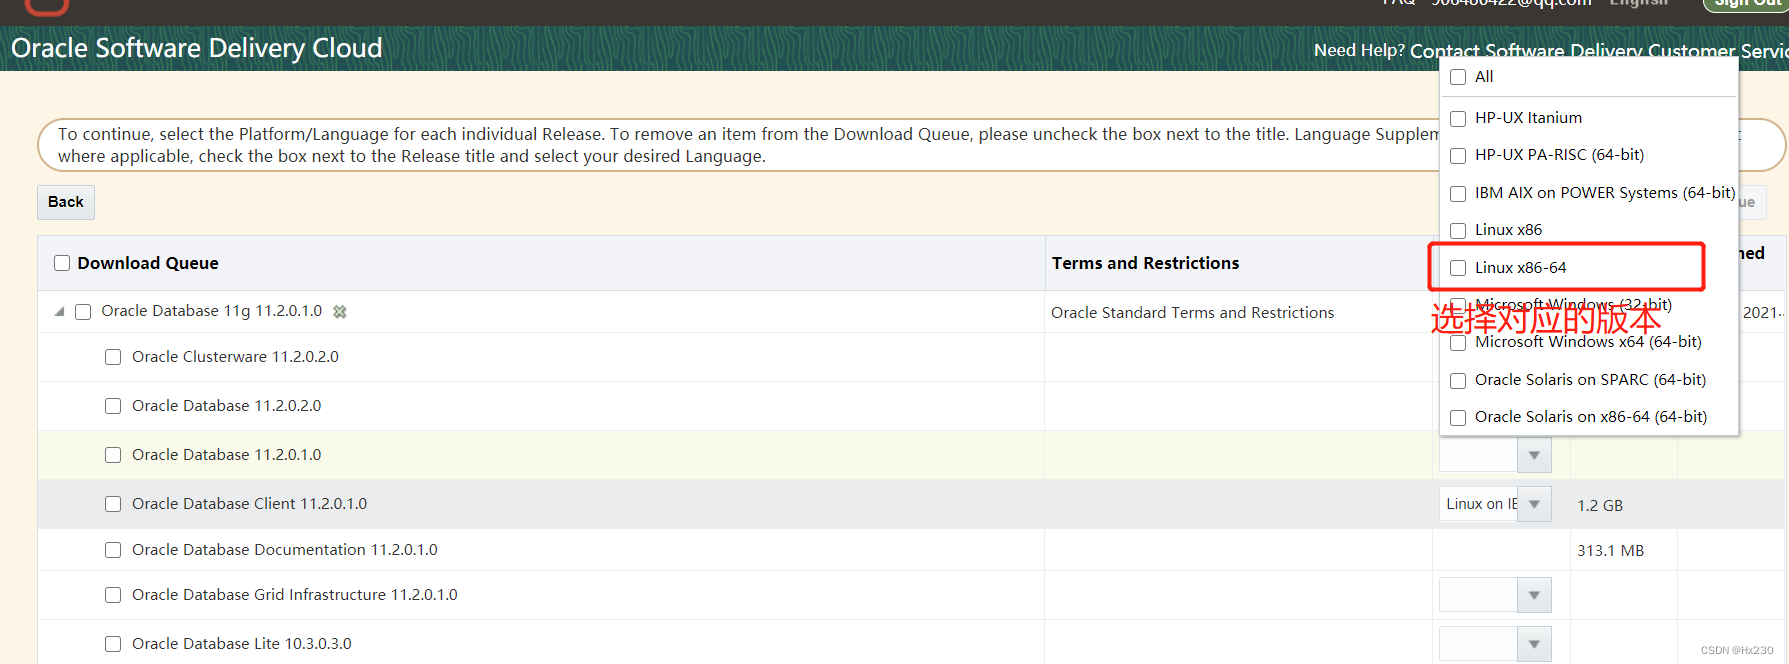1789x664 pixels.
Task: Tick the Oracle Database 11g 11.2.0.1.0 checkbox
Action: [83, 312]
